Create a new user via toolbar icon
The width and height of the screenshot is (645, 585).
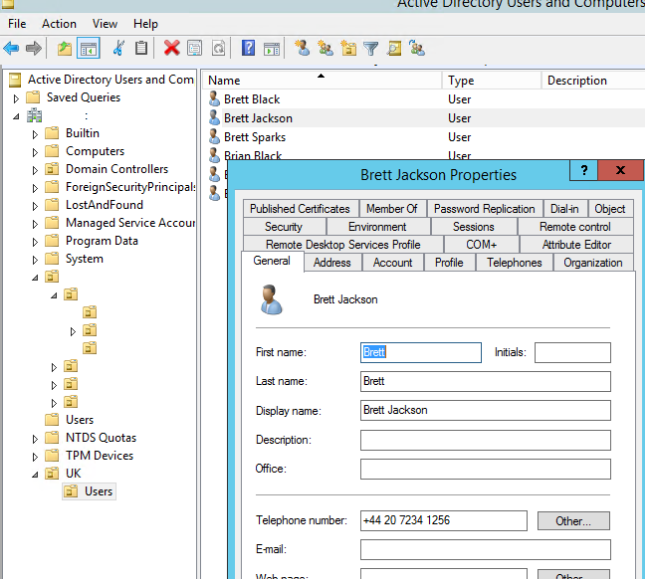[302, 49]
